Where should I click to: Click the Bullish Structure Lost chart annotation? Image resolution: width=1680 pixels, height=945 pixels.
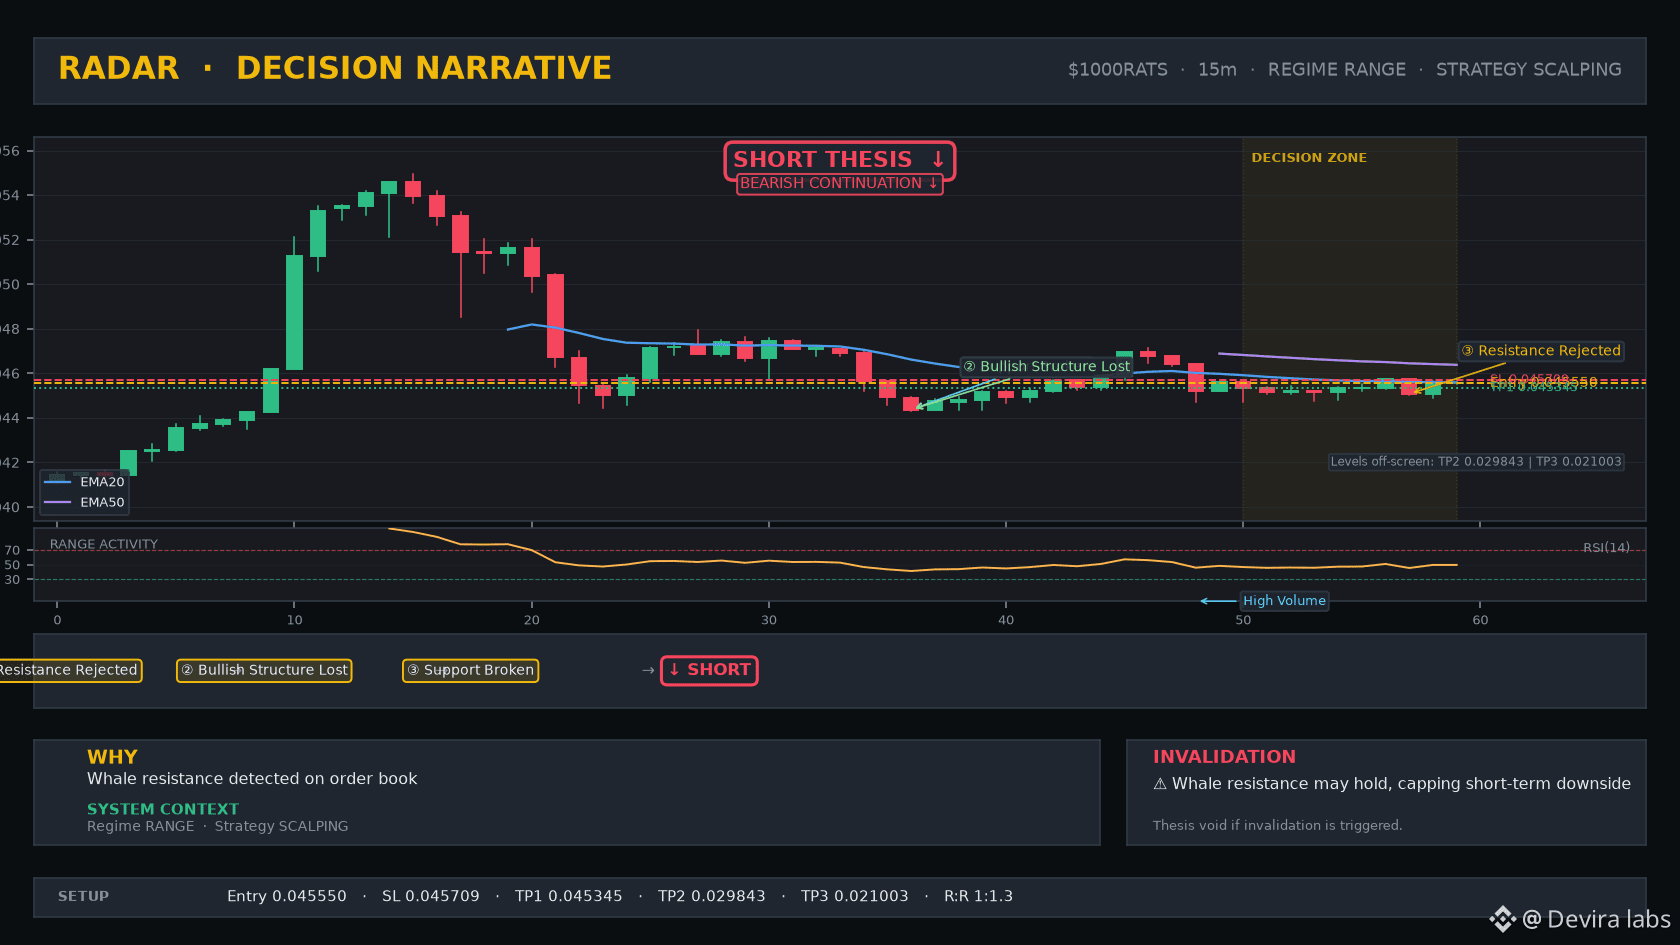[x=1046, y=366]
